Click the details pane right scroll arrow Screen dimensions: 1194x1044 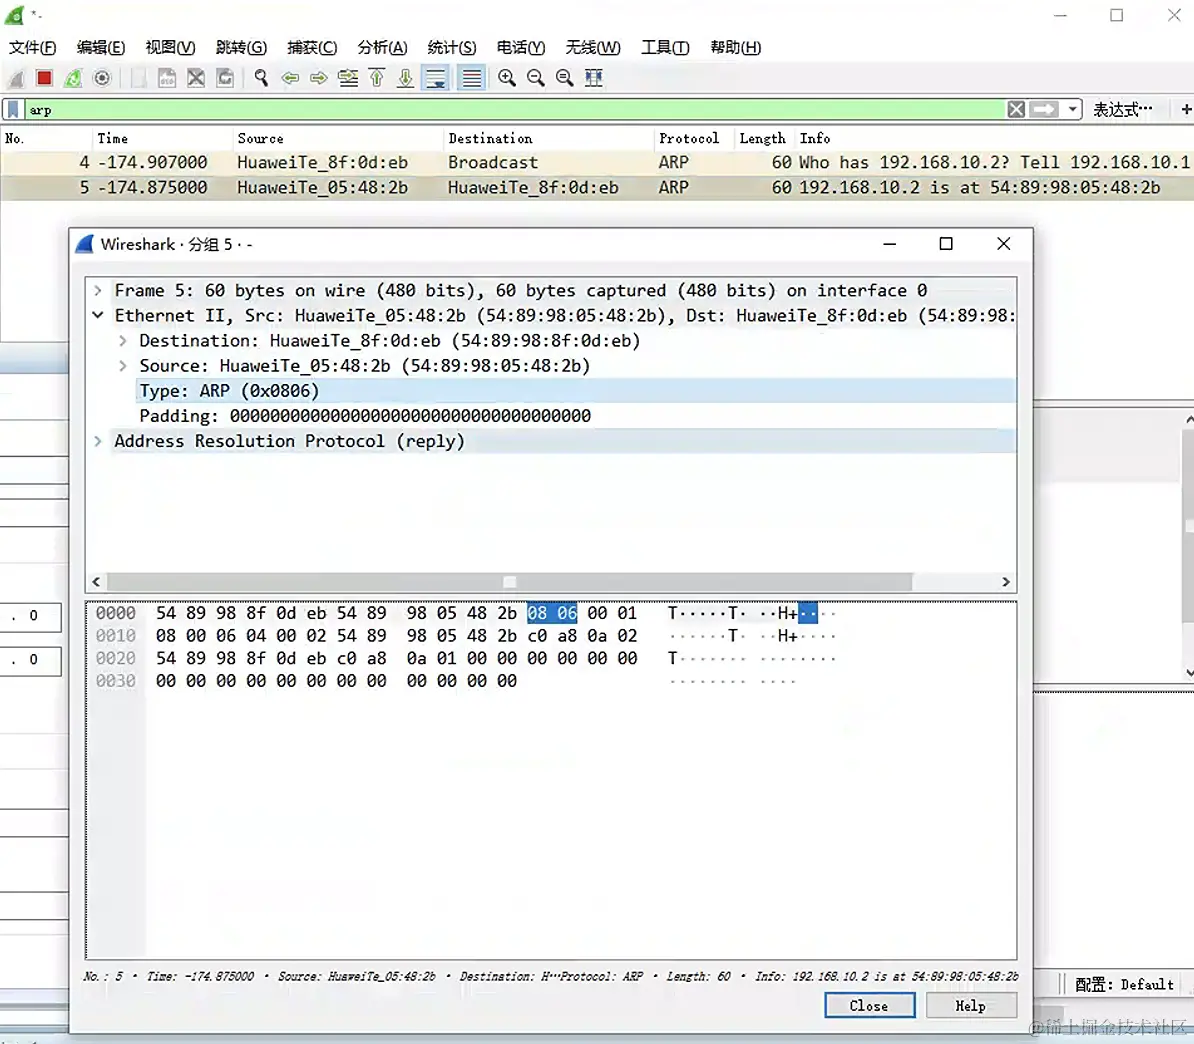click(1006, 582)
